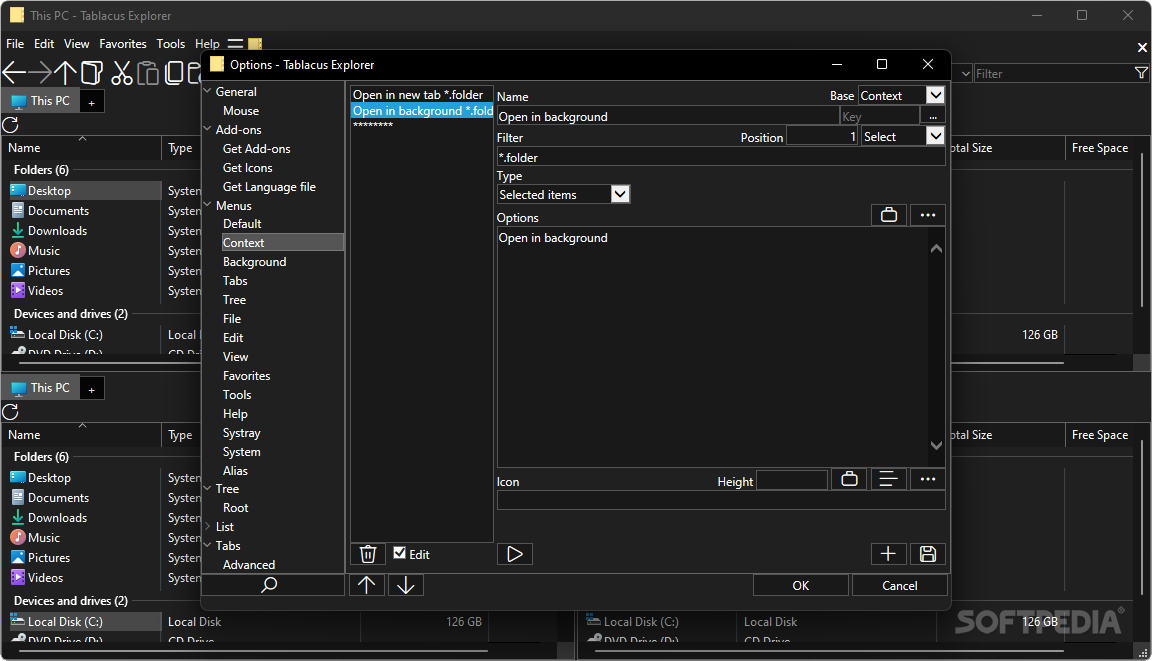Click the Height input field
Image resolution: width=1152 pixels, height=661 pixels.
pyautogui.click(x=792, y=480)
